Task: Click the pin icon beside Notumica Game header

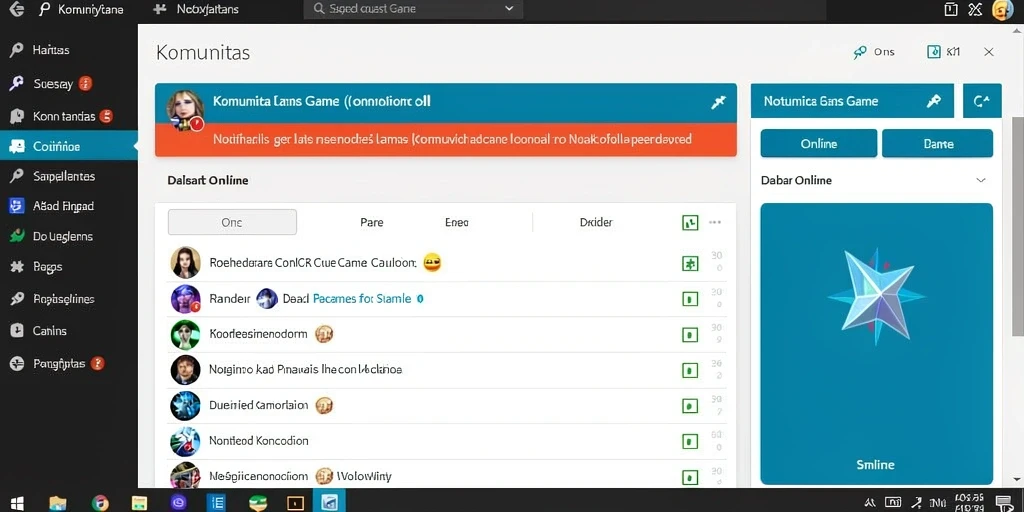Action: tap(934, 101)
